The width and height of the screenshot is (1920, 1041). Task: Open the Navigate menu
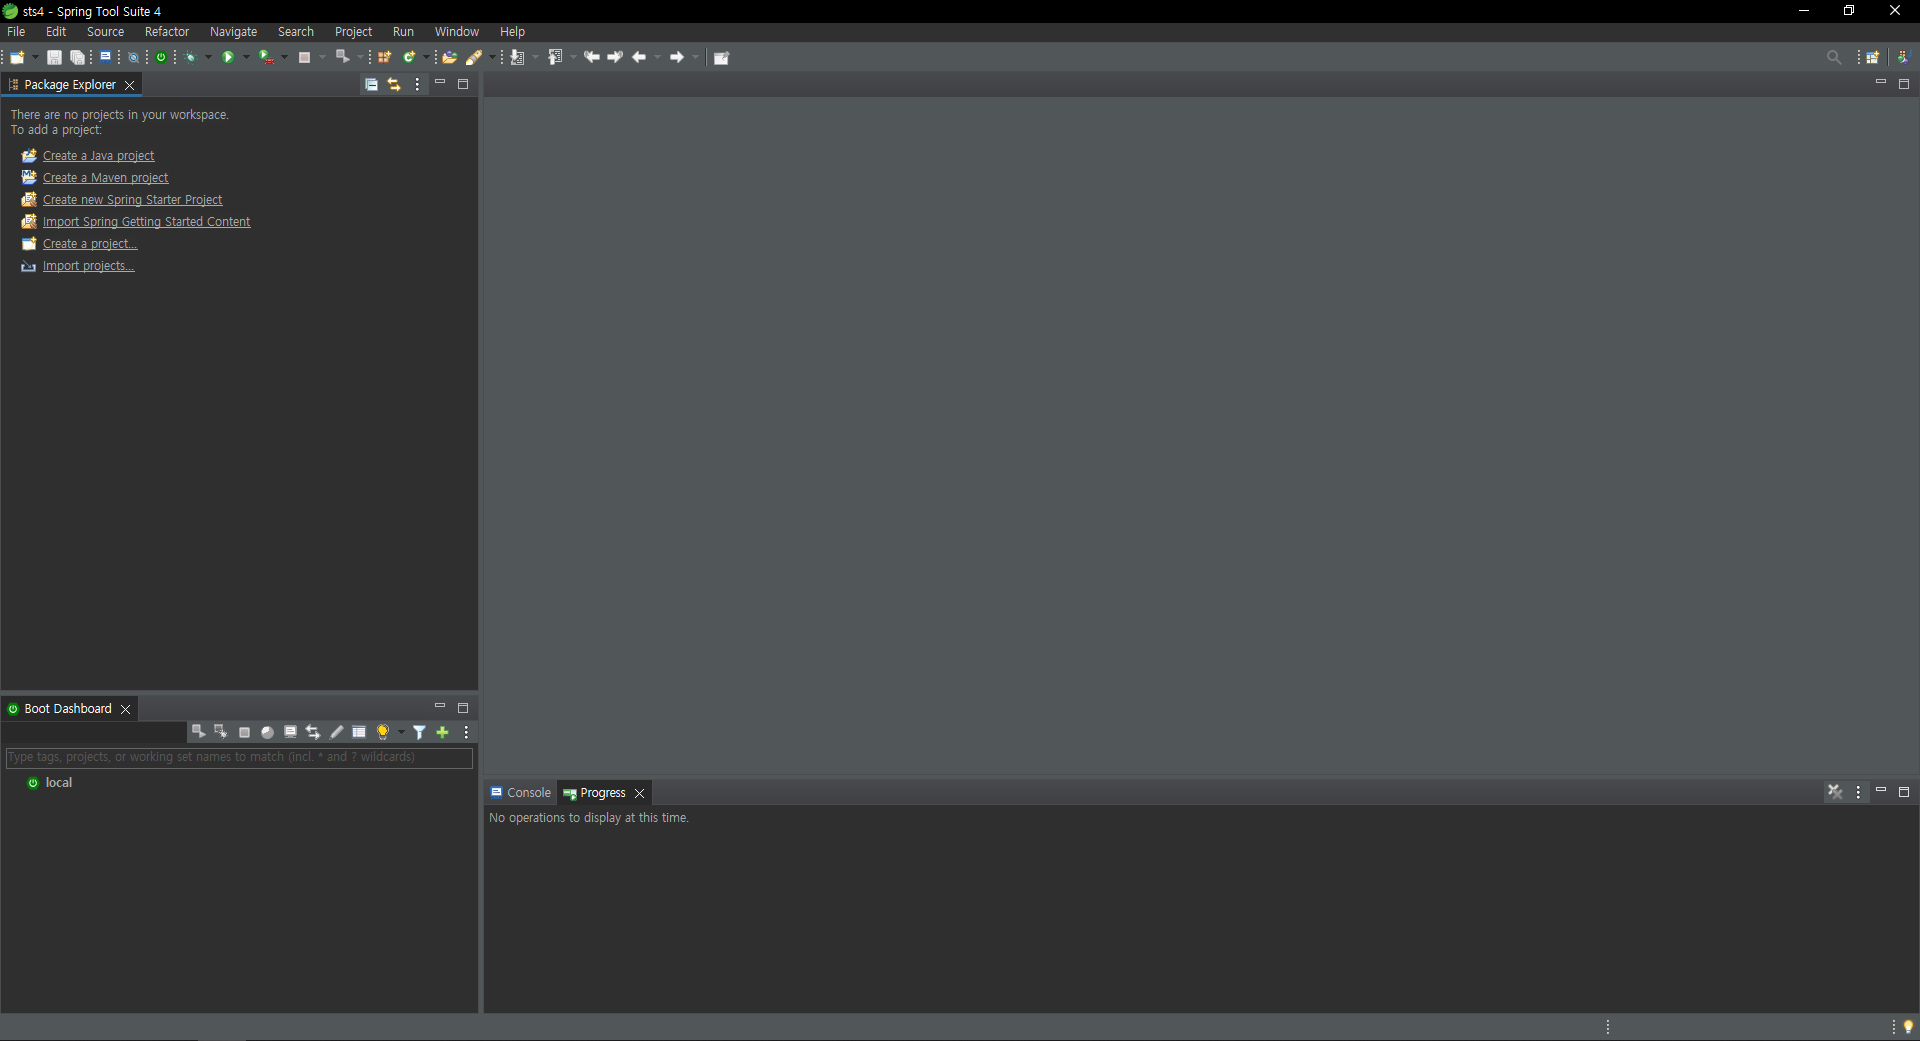(233, 32)
